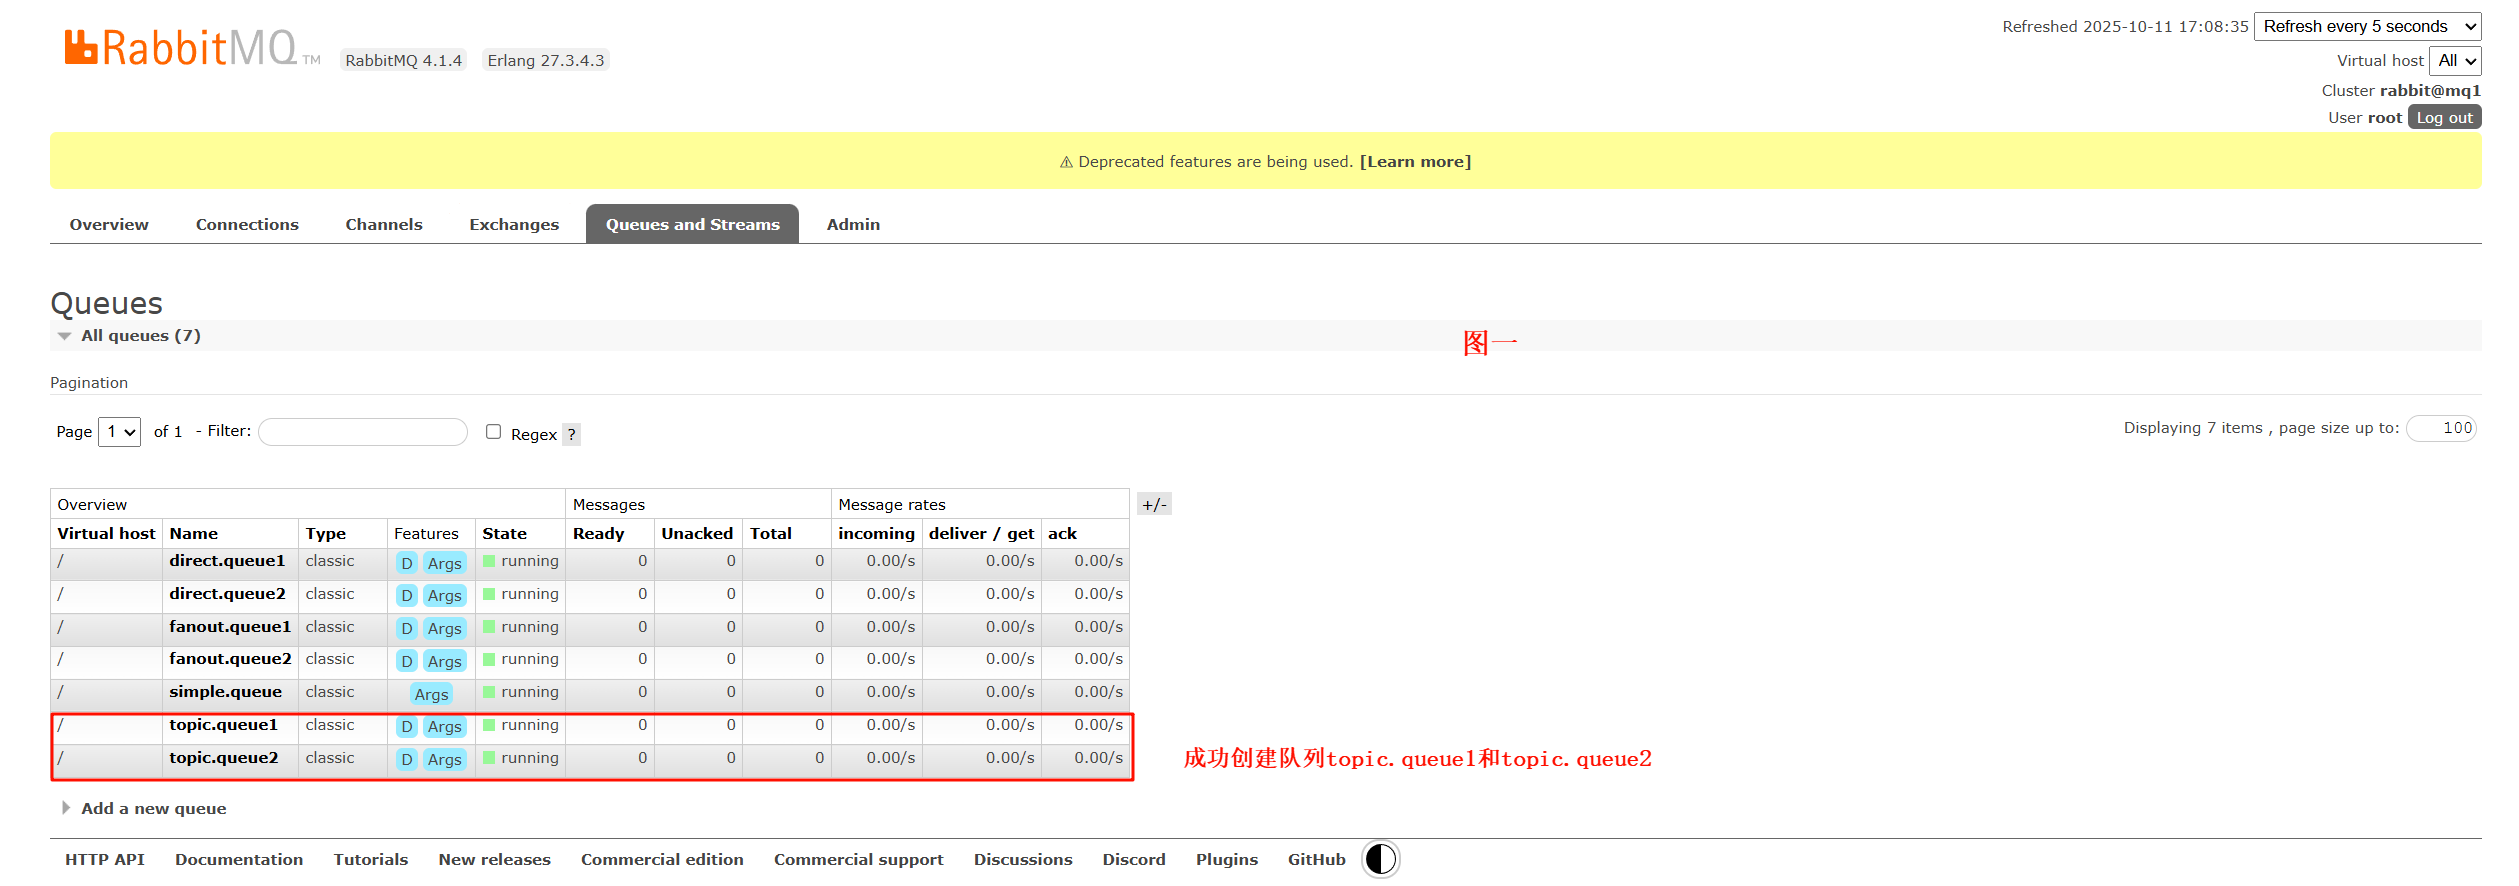Image resolution: width=2519 pixels, height=886 pixels.
Task: Sort by the incoming rate column header
Action: pos(876,533)
